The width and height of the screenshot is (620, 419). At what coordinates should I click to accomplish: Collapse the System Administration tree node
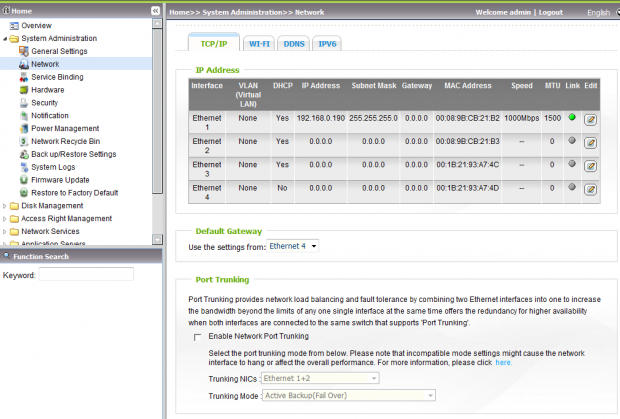click(5, 39)
